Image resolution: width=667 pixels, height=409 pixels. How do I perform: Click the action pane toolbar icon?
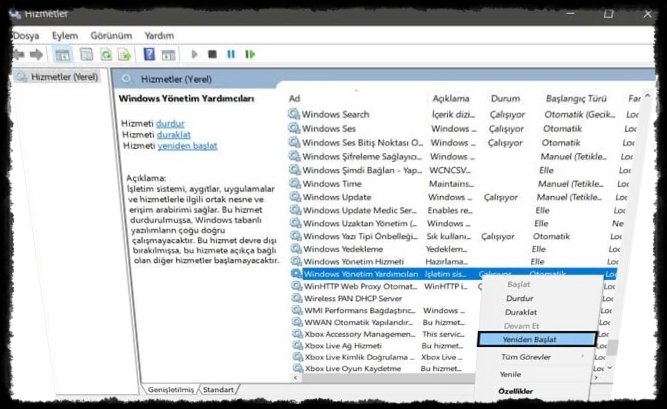(x=168, y=54)
